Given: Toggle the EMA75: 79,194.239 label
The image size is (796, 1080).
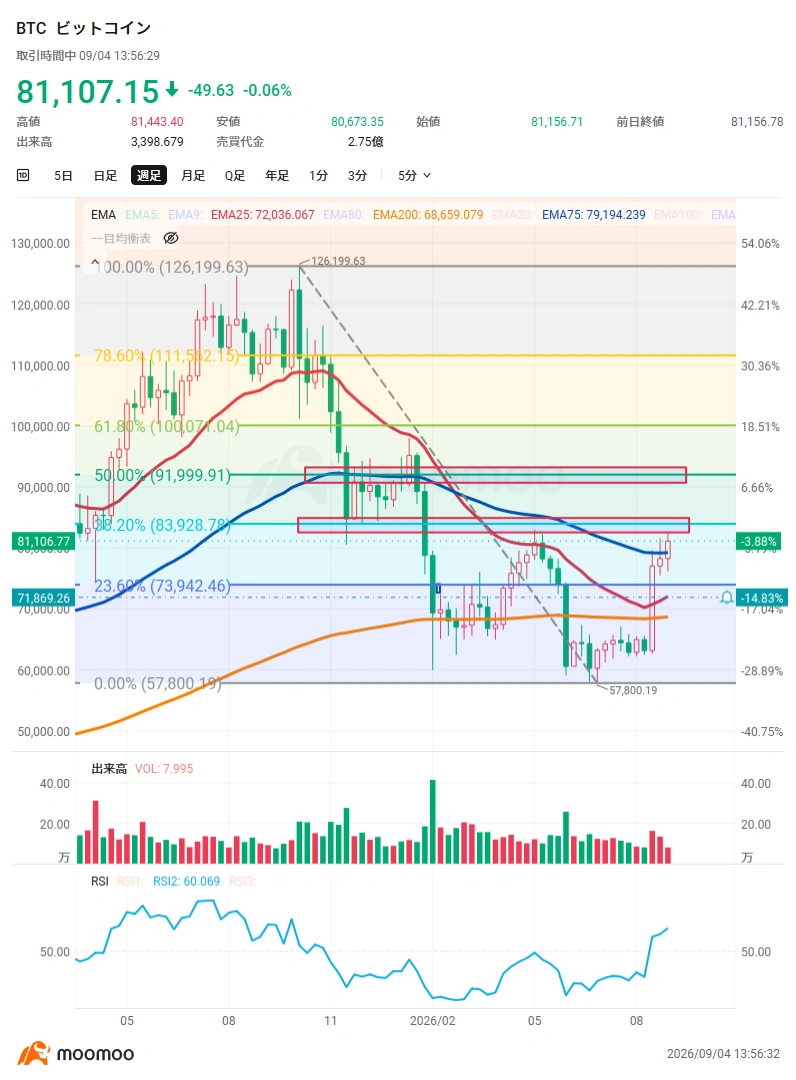Looking at the screenshot, I should 594,215.
